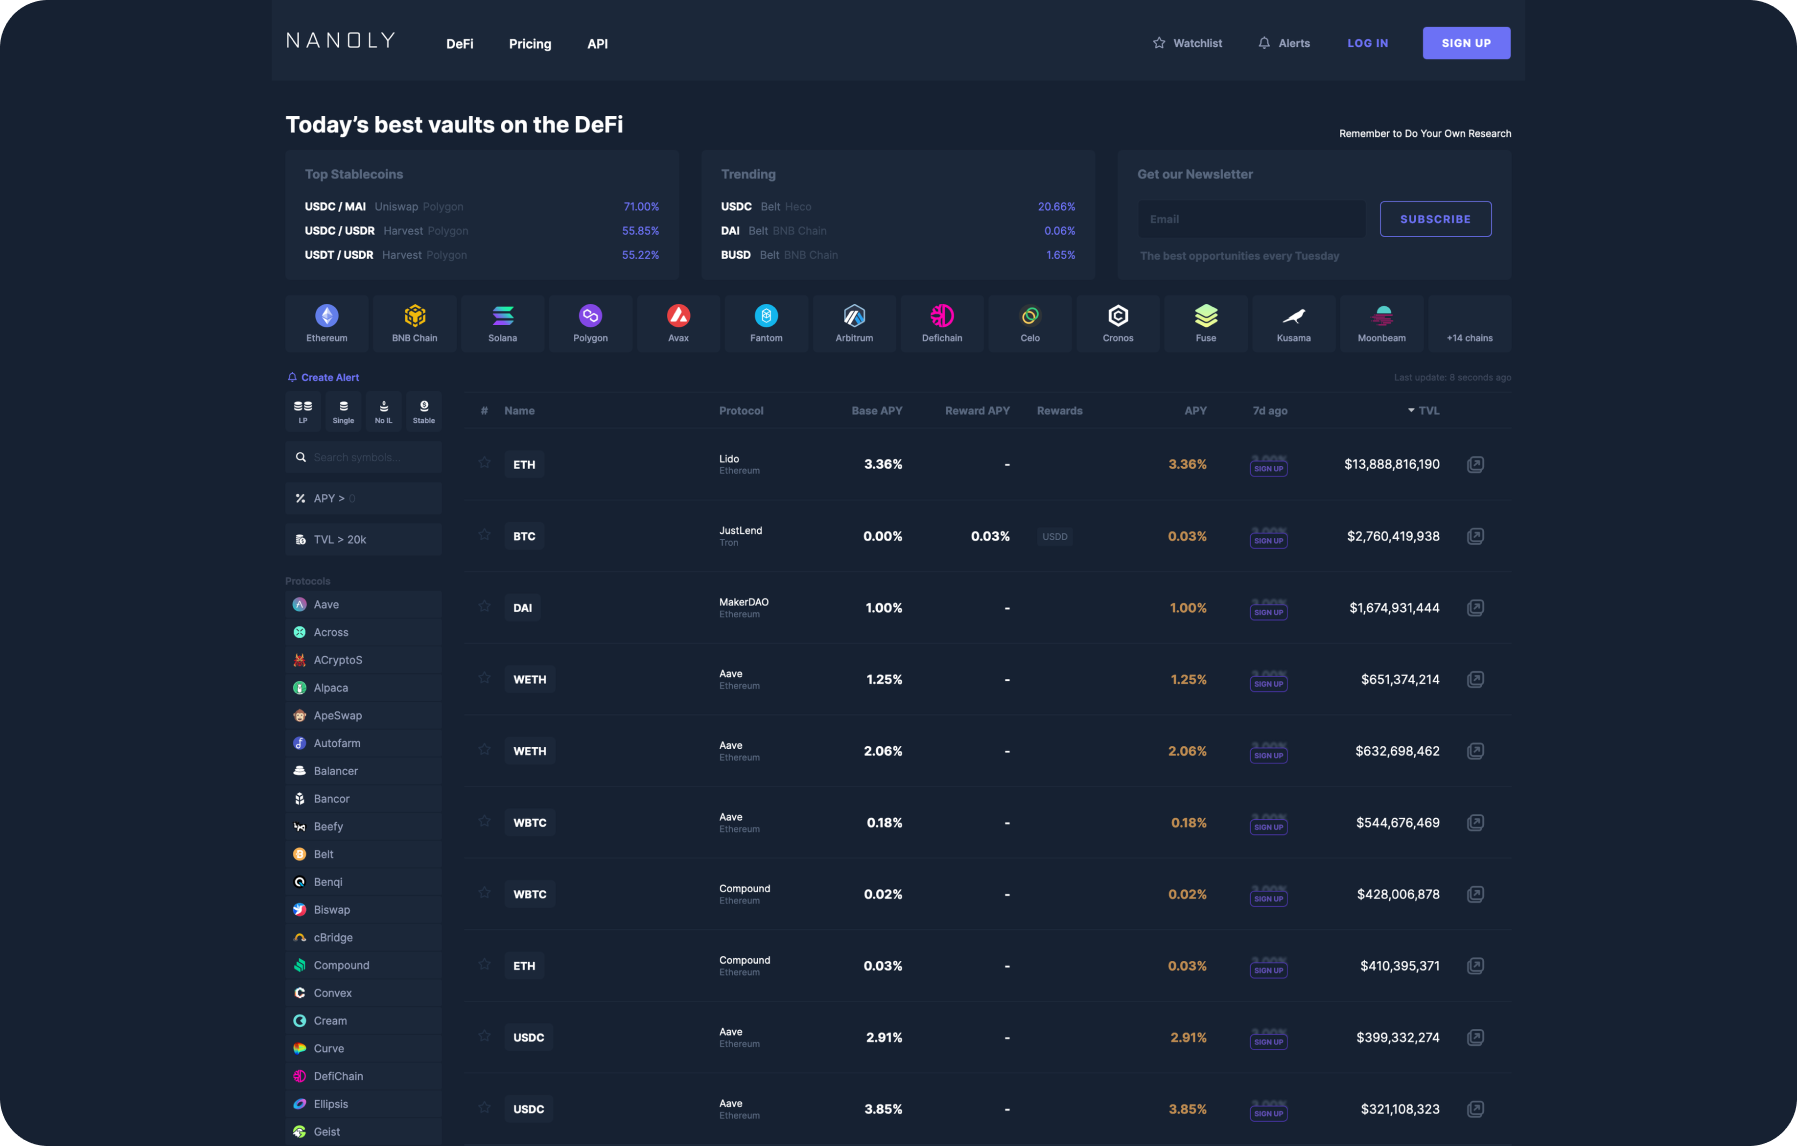Viewport: 1797px width, 1146px height.
Task: Filter by Across protocol
Action: point(363,633)
